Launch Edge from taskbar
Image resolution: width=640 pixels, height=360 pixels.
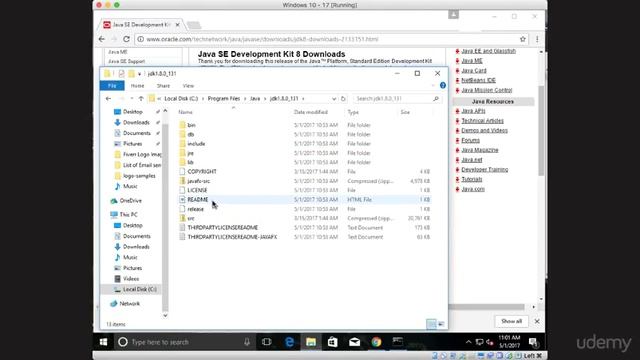(289, 342)
